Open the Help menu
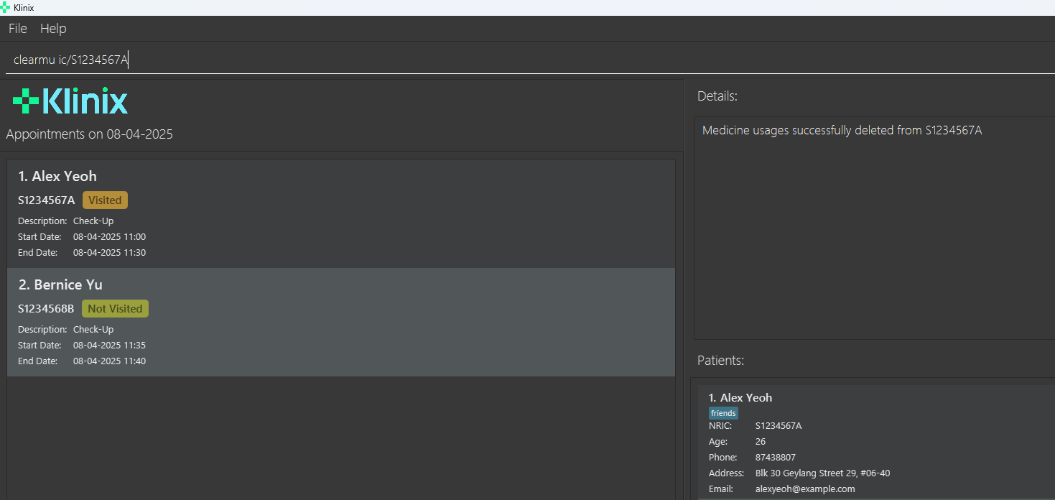Viewport: 1055px width, 500px height. [x=53, y=29]
